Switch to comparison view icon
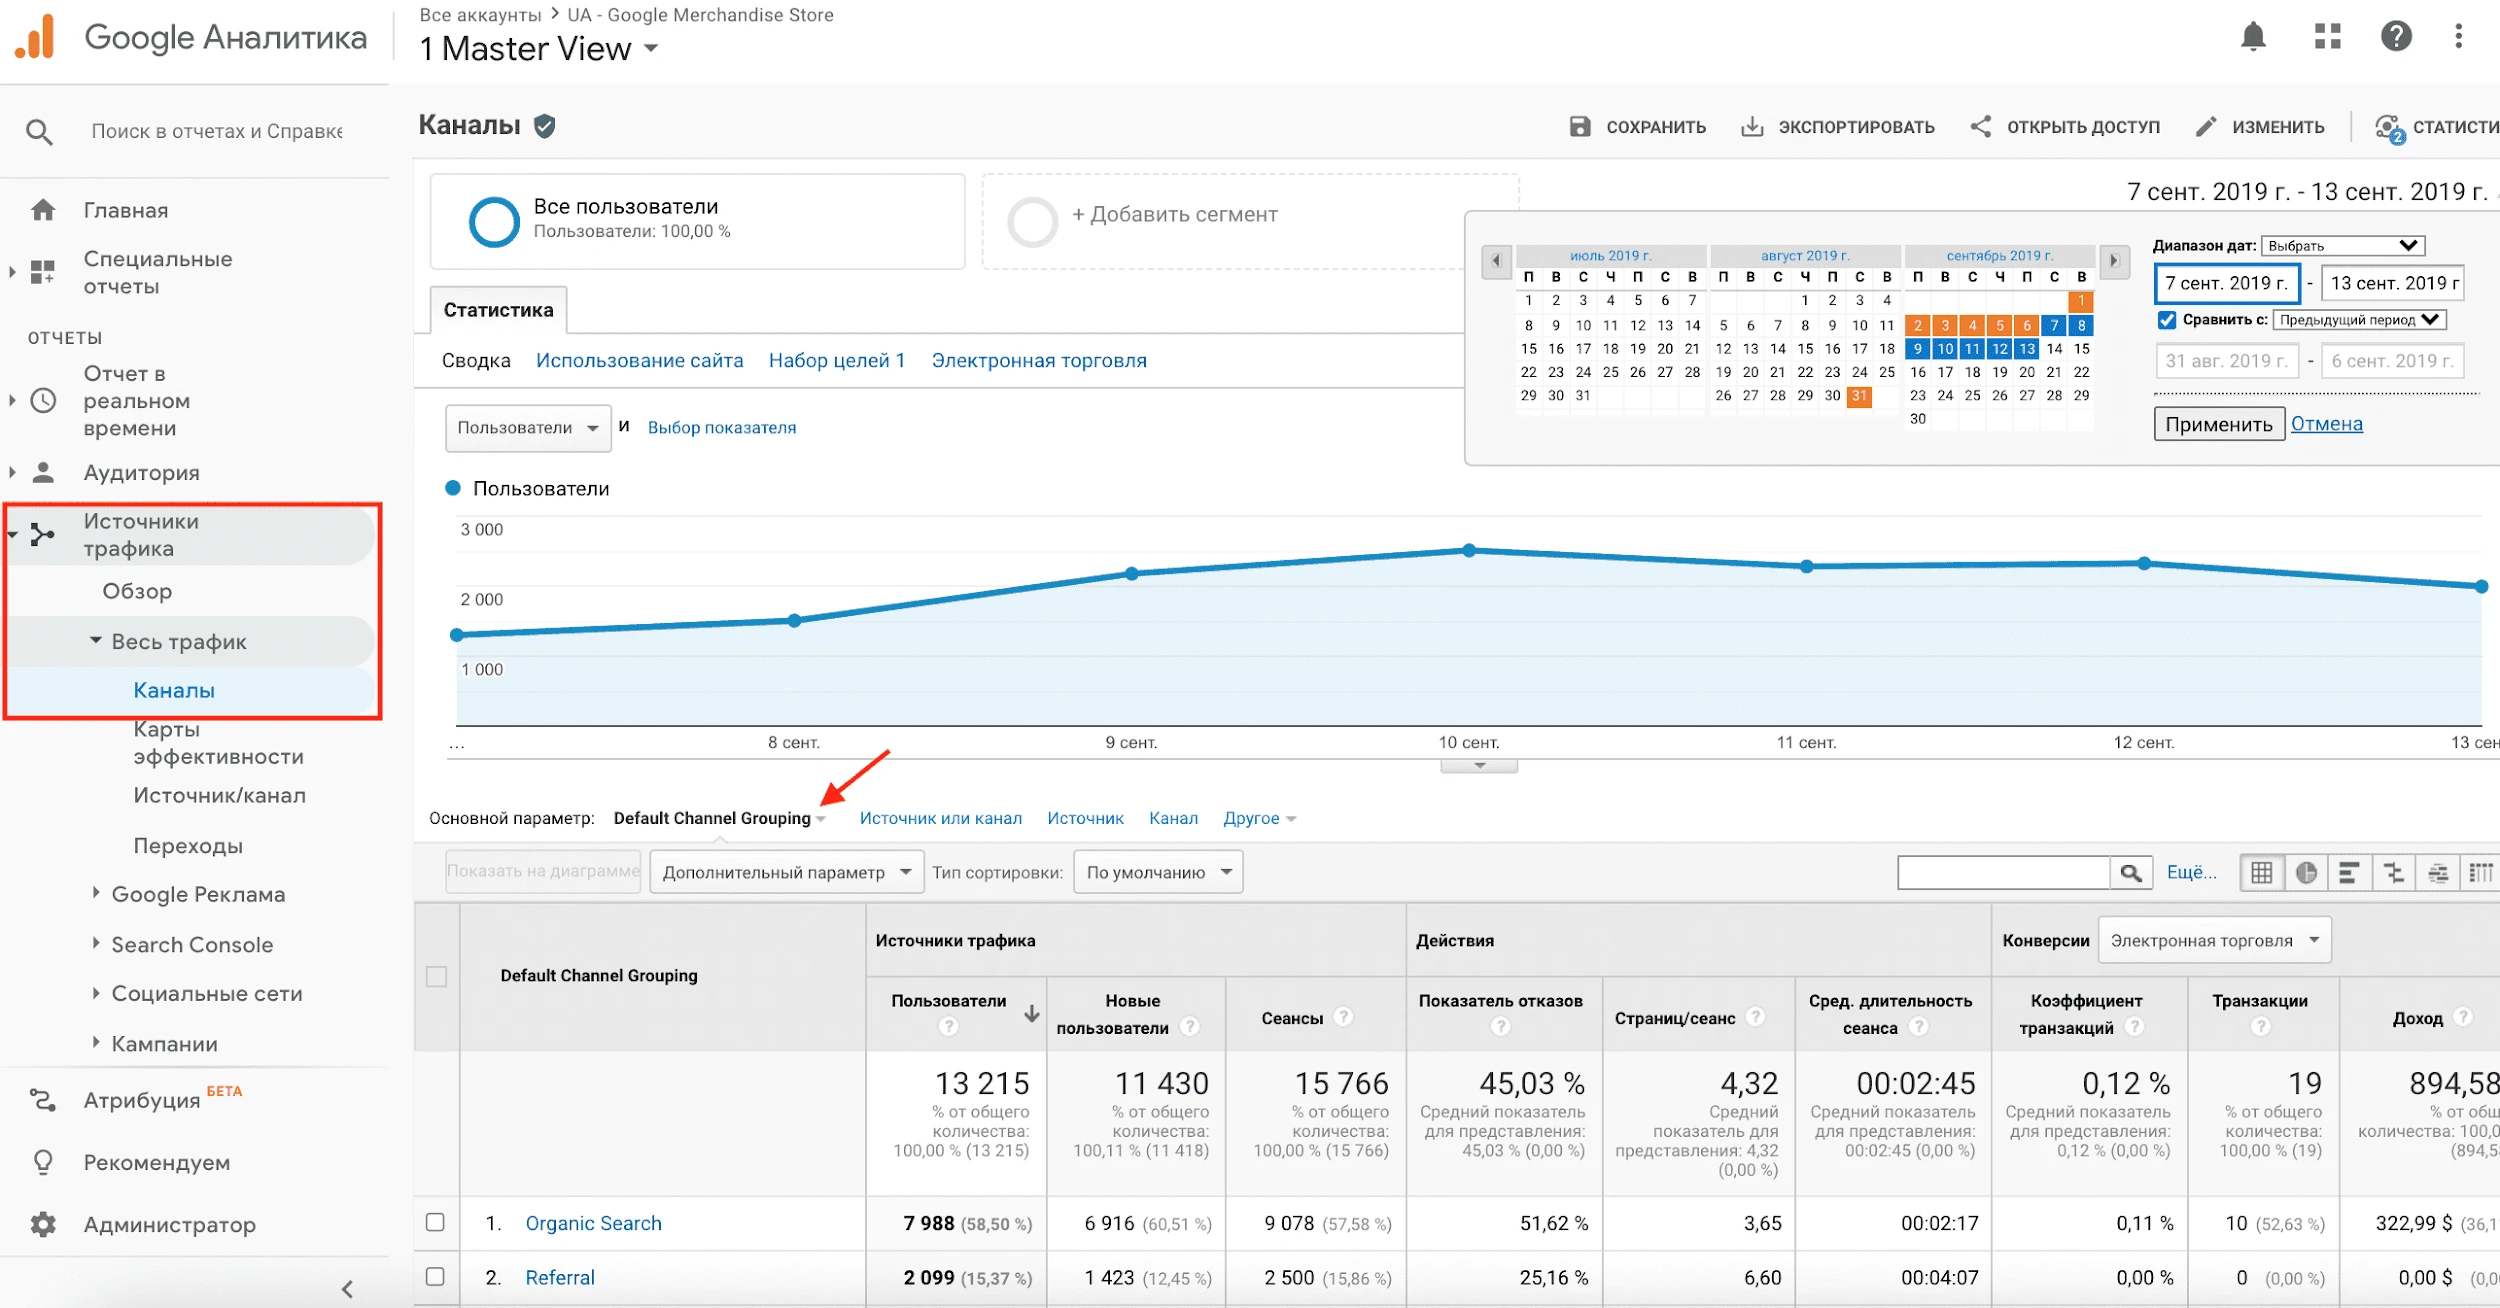The width and height of the screenshot is (2500, 1308). [x=2394, y=873]
